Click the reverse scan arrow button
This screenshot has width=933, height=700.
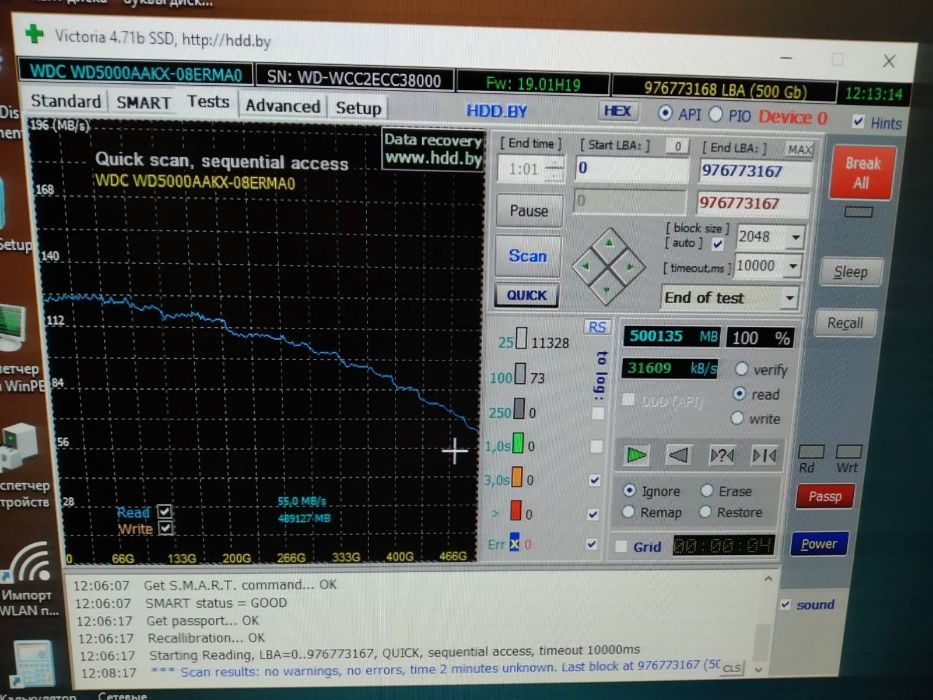tap(678, 455)
